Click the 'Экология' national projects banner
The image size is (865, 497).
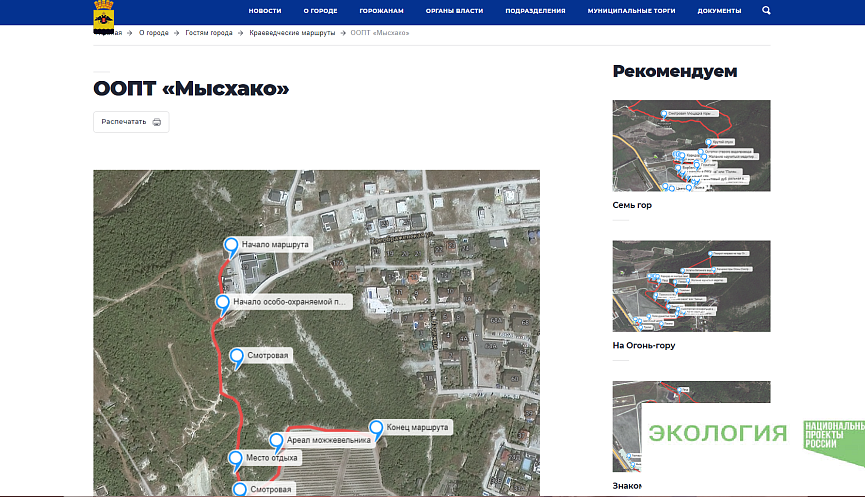[x=753, y=433]
